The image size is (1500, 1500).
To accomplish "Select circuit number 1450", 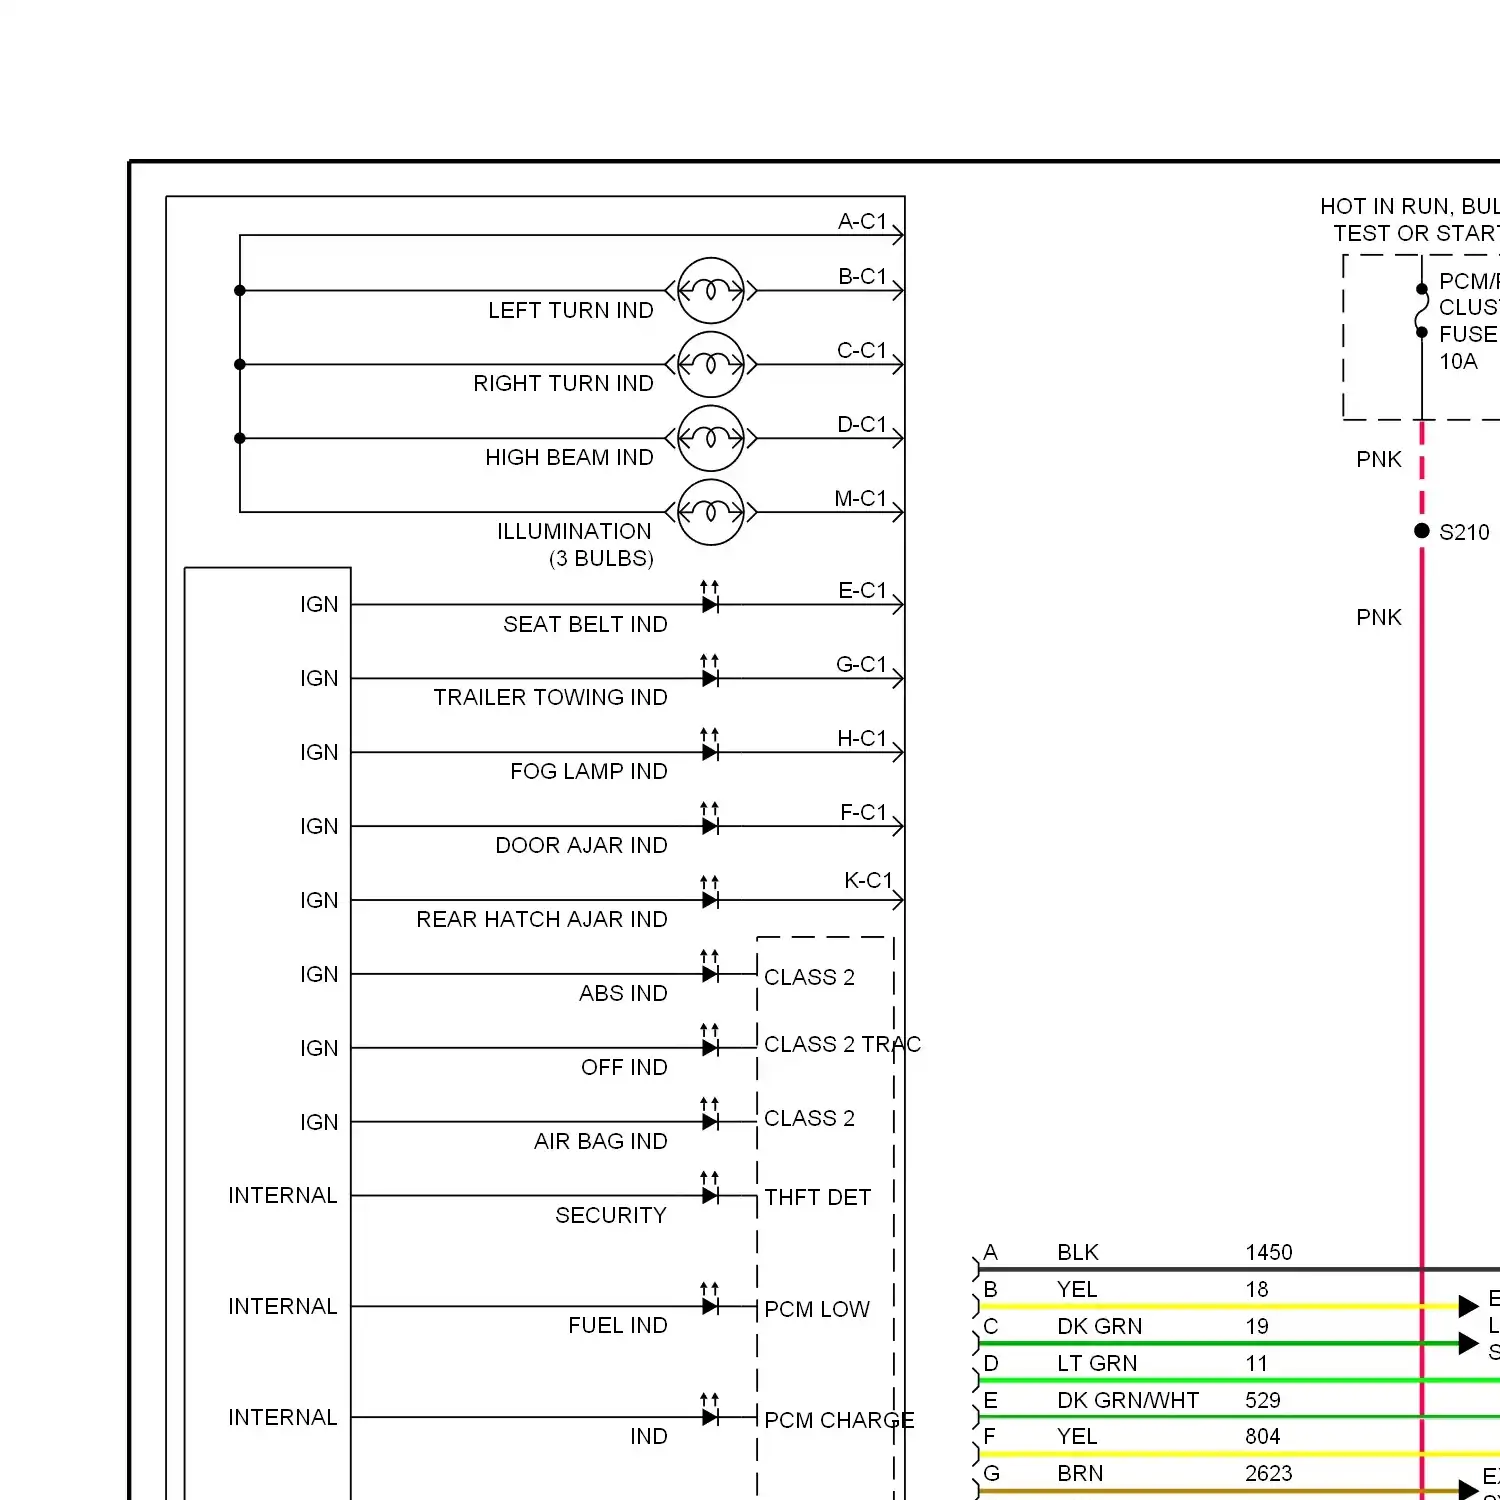I will coord(1269,1252).
